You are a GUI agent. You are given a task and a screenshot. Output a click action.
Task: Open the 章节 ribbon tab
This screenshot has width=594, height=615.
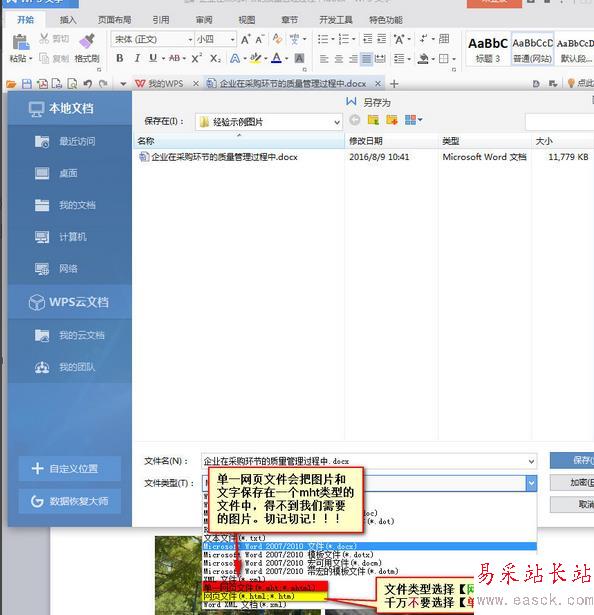(289, 20)
